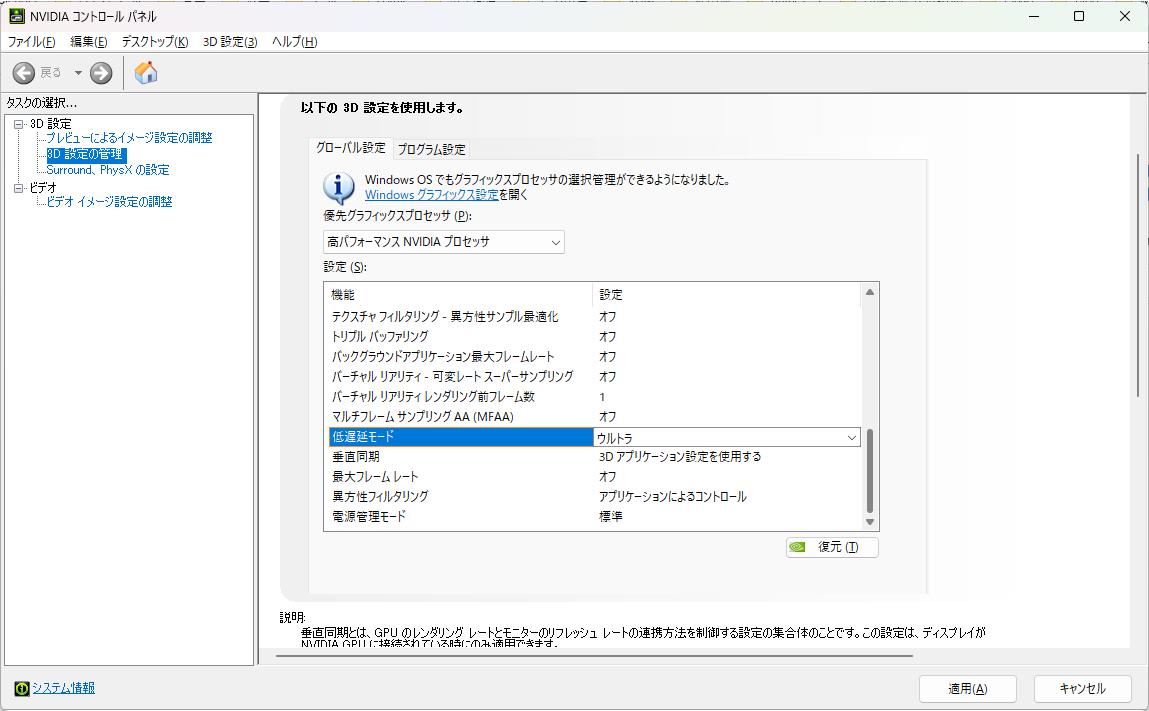Click the Back arrow toolbar icon

point(23,73)
